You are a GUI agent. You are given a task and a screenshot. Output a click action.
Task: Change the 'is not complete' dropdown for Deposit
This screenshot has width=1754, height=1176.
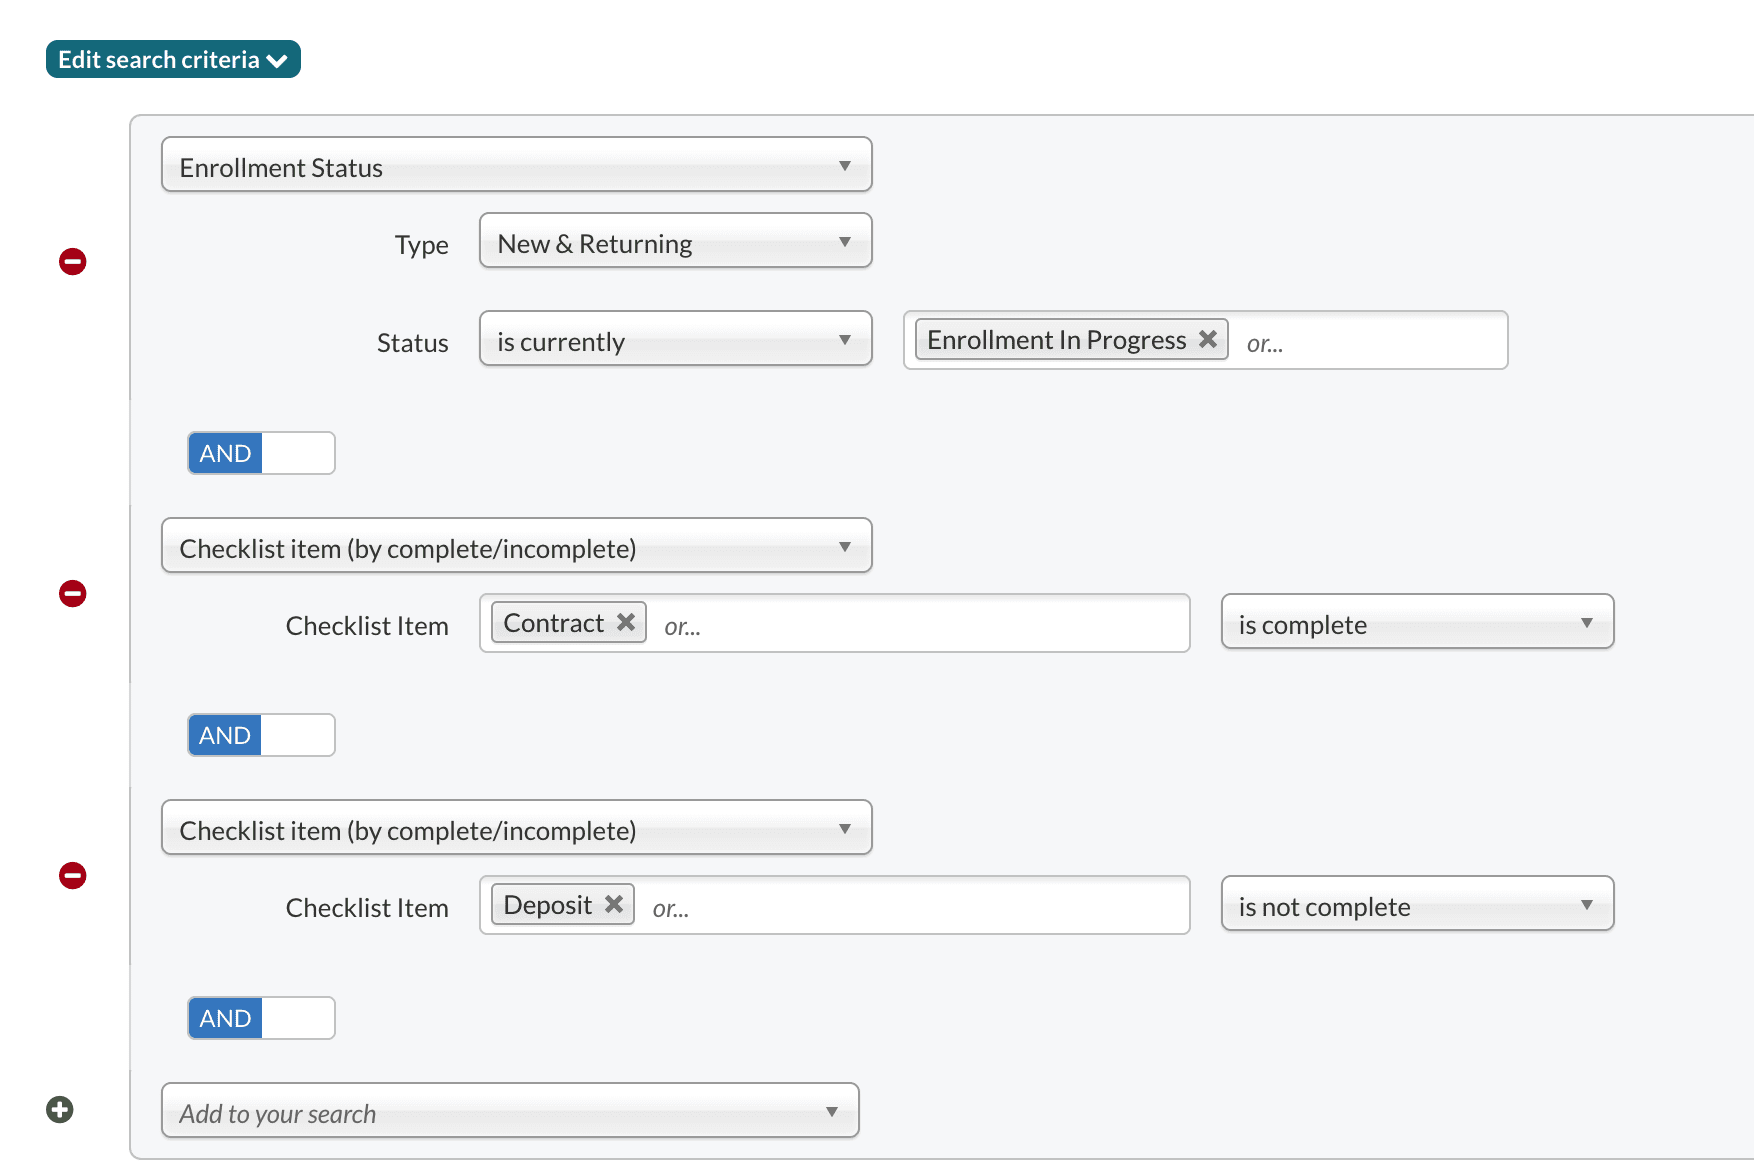[1417, 904]
